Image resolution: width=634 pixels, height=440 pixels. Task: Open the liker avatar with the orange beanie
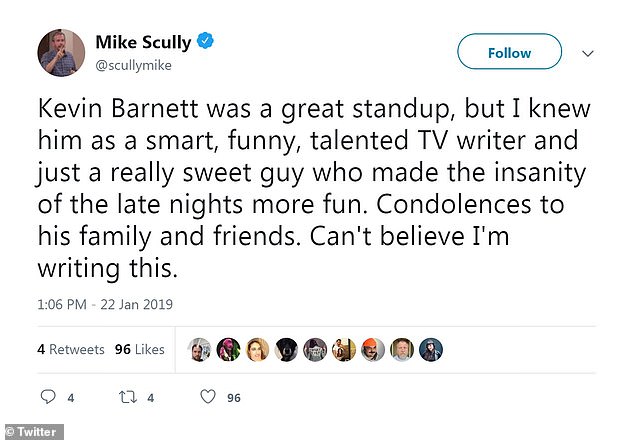373,349
